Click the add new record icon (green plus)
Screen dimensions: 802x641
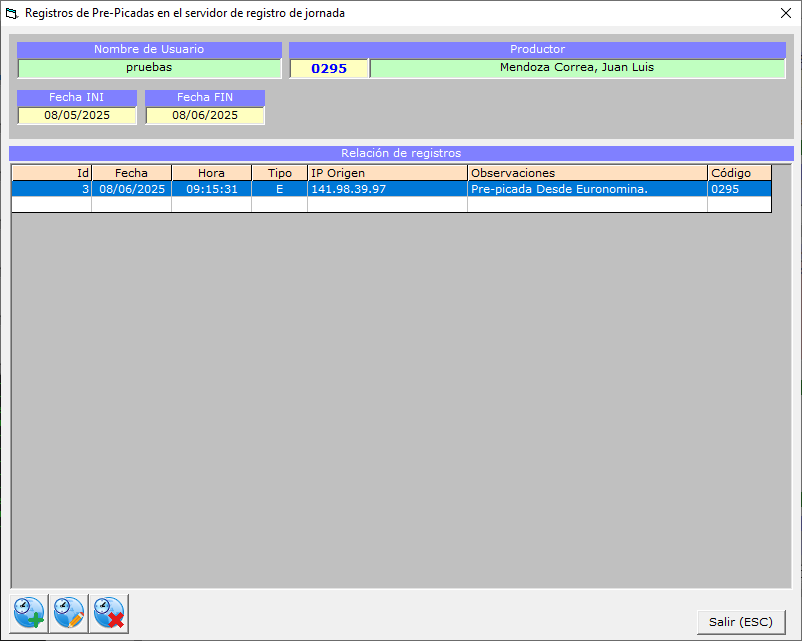pyautogui.click(x=30, y=611)
